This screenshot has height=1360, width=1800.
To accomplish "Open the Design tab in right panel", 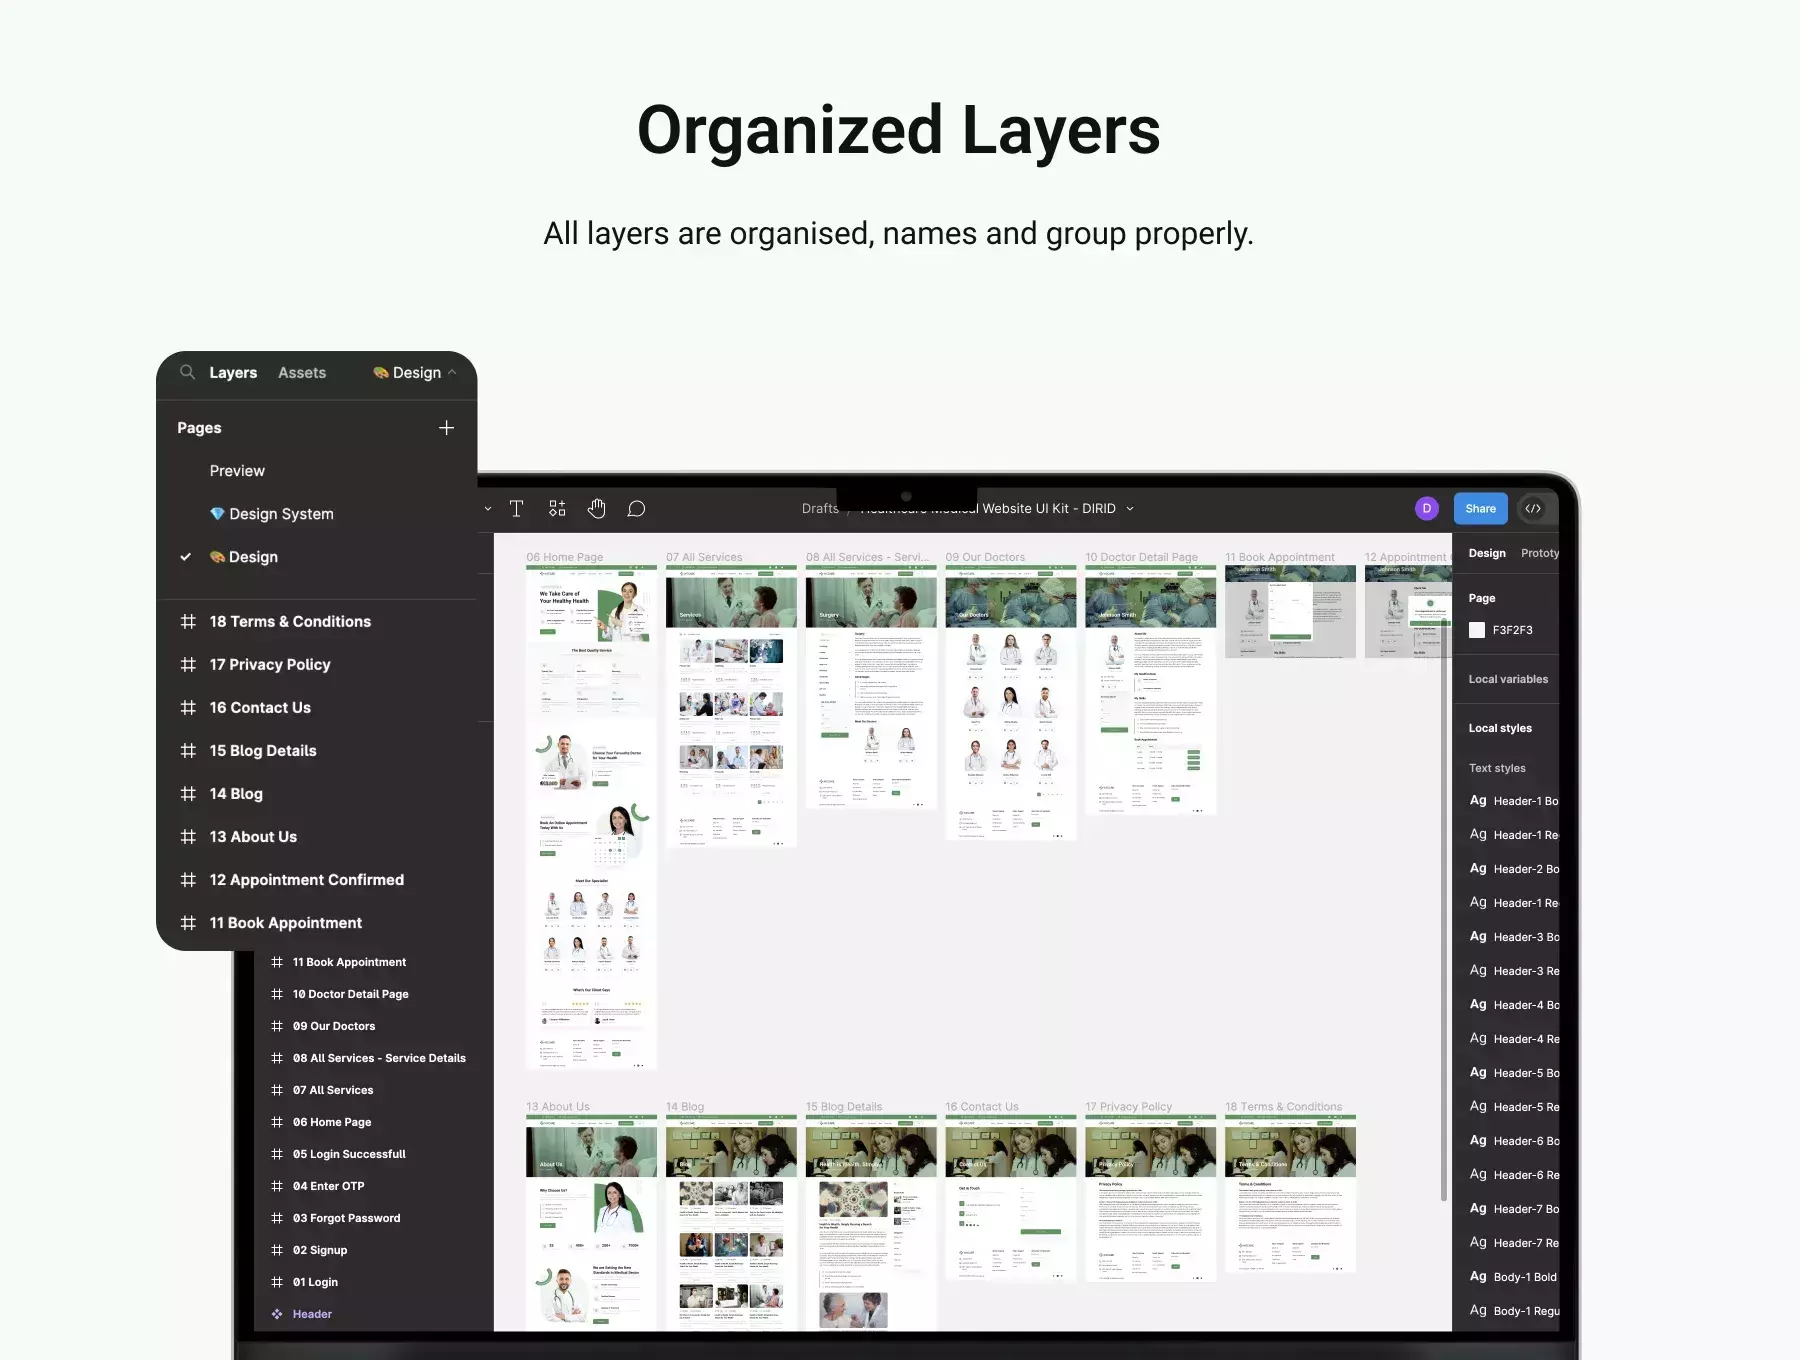I will [1487, 553].
